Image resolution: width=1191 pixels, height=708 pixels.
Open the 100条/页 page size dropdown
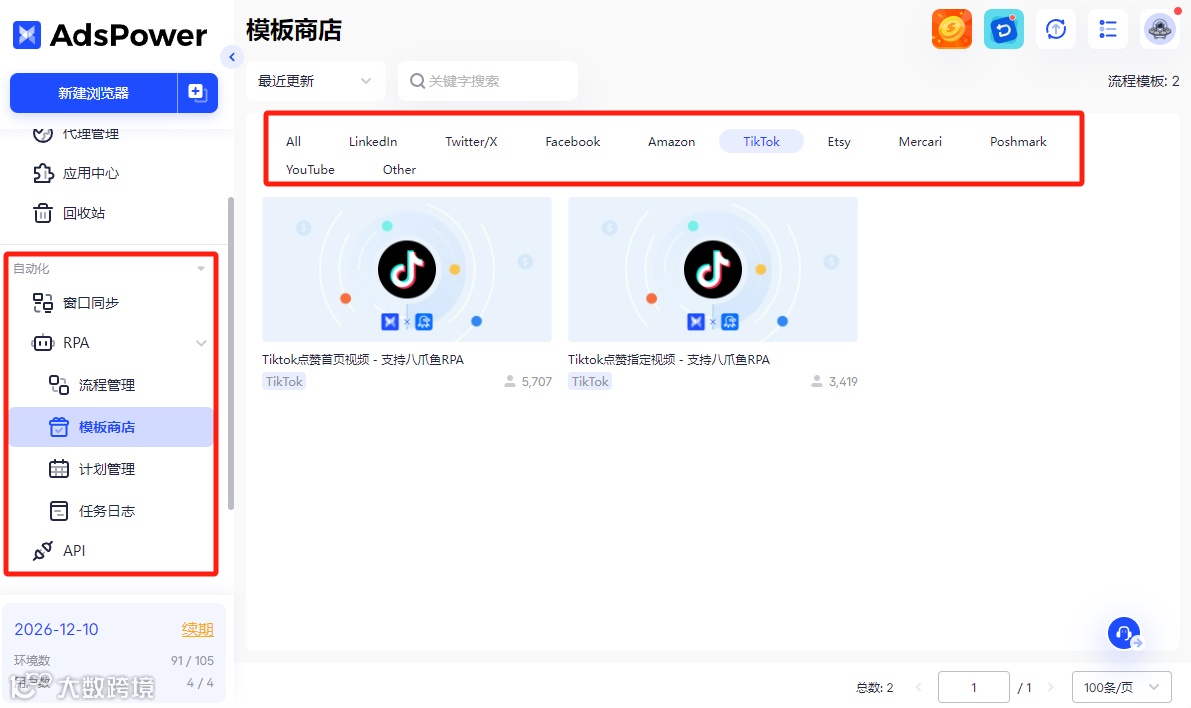[1121, 687]
